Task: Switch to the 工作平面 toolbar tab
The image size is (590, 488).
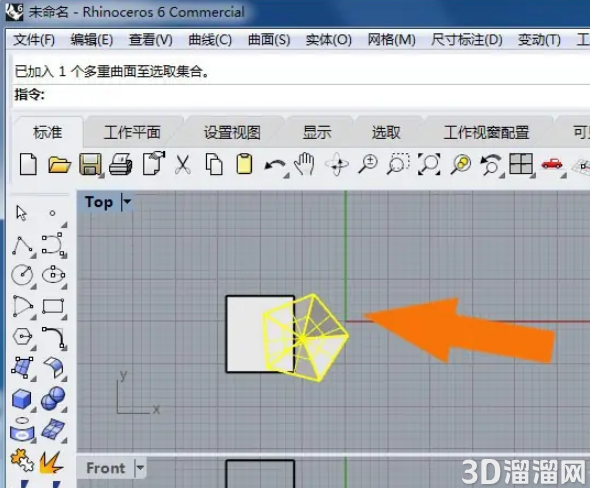Action: 132,132
